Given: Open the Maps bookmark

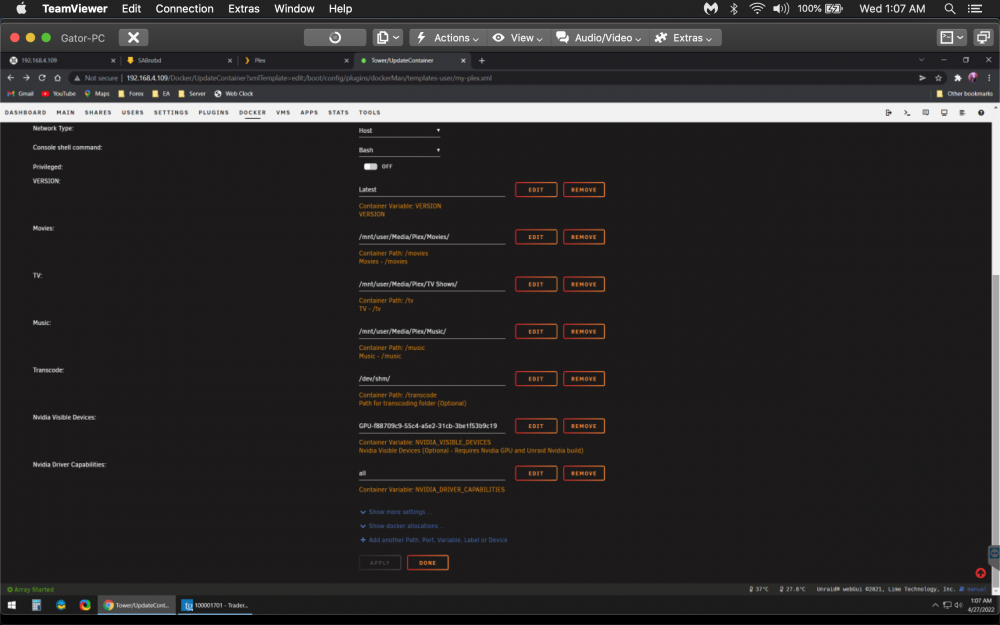Looking at the screenshot, I should [x=97, y=94].
